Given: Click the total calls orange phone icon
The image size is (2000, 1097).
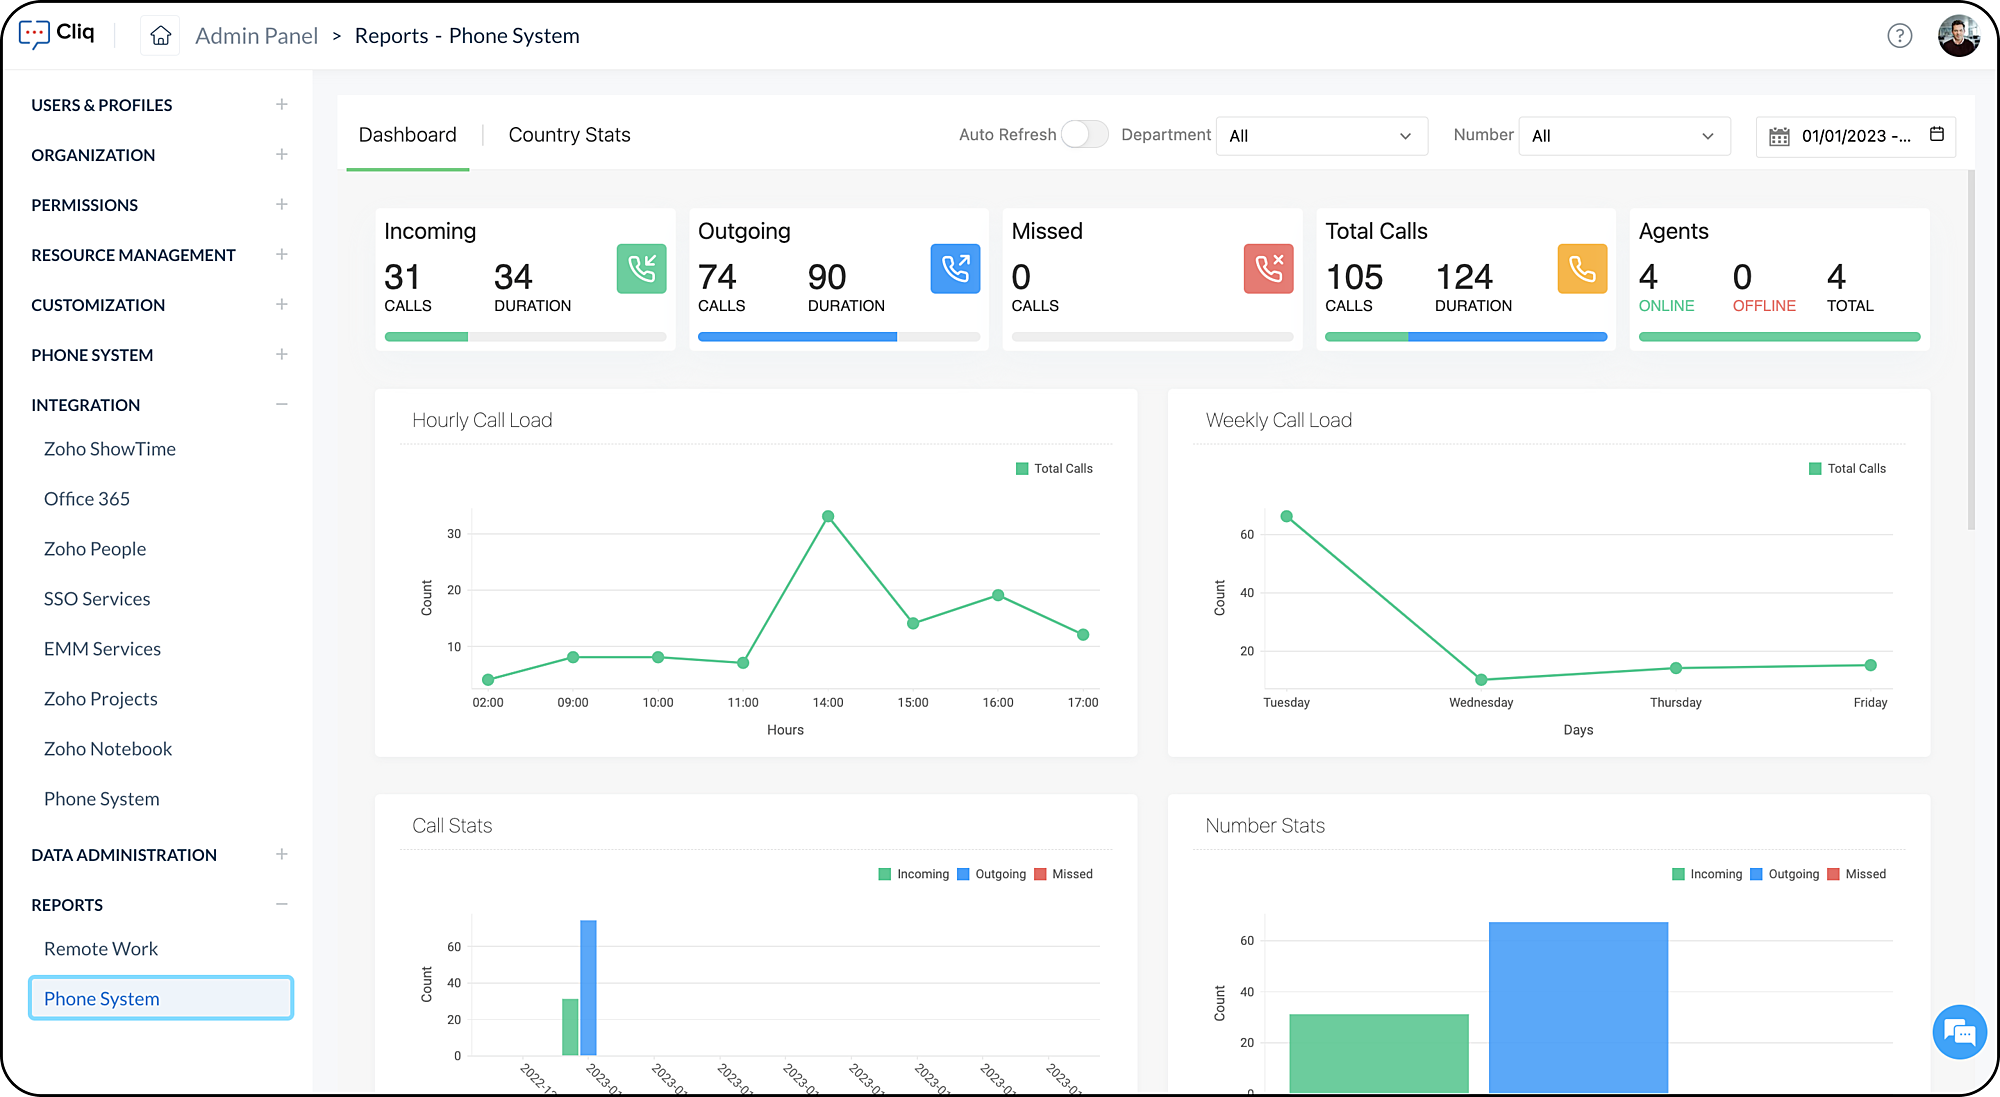Looking at the screenshot, I should 1582,269.
